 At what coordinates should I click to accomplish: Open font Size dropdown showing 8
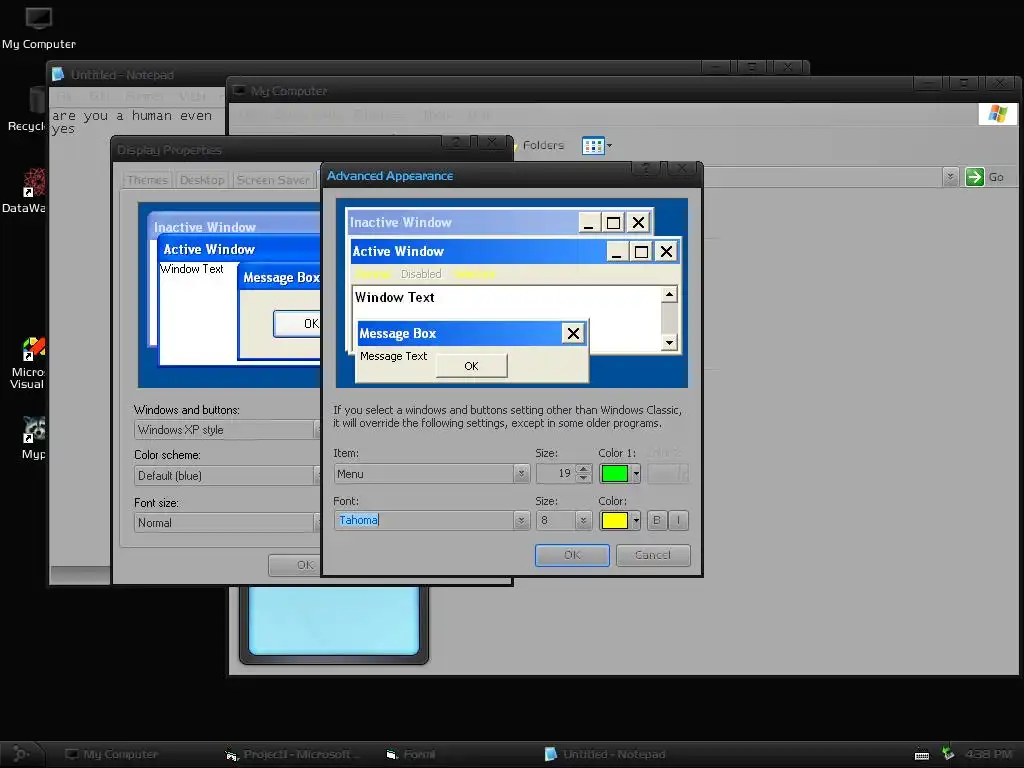click(583, 520)
